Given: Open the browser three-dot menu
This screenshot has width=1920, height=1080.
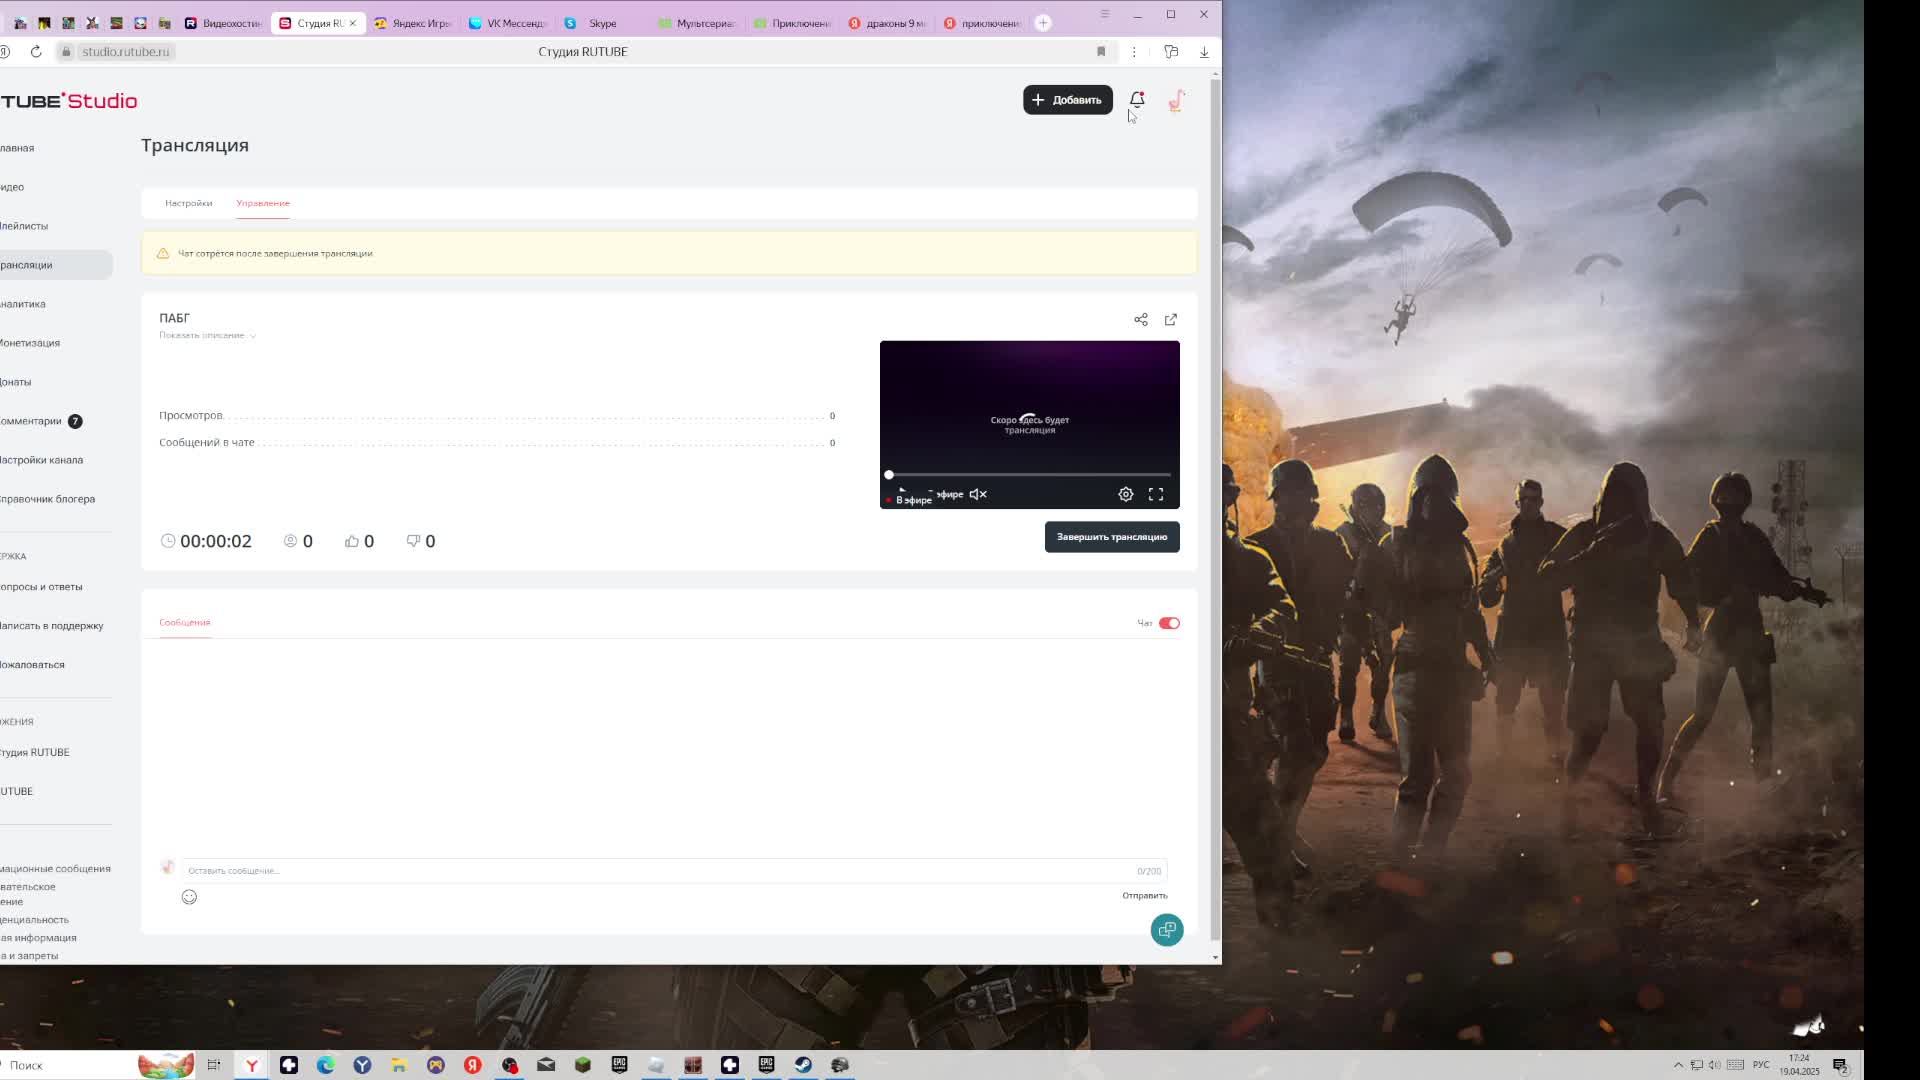Looking at the screenshot, I should coord(1134,52).
